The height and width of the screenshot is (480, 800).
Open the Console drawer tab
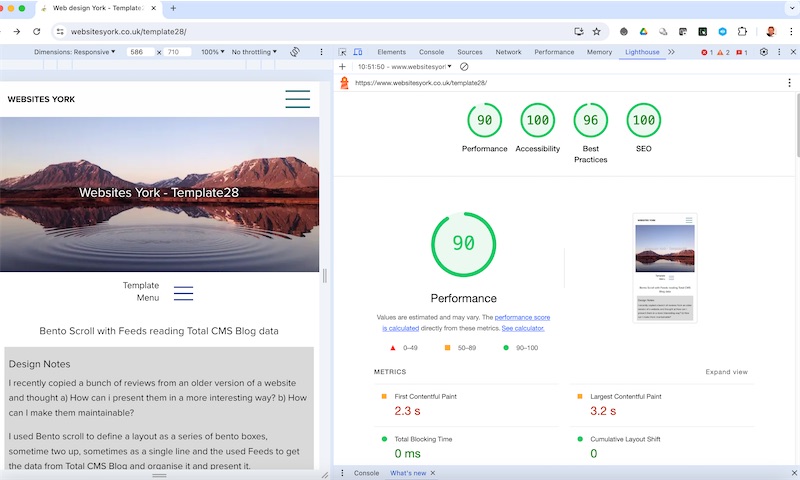[x=366, y=473]
